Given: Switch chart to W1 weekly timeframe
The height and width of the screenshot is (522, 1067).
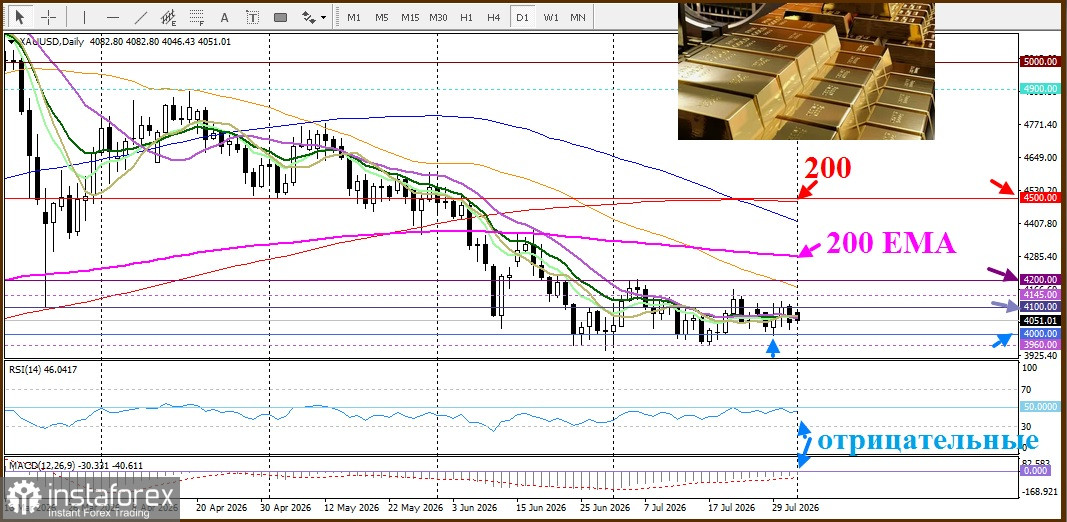Looking at the screenshot, I should point(551,17).
